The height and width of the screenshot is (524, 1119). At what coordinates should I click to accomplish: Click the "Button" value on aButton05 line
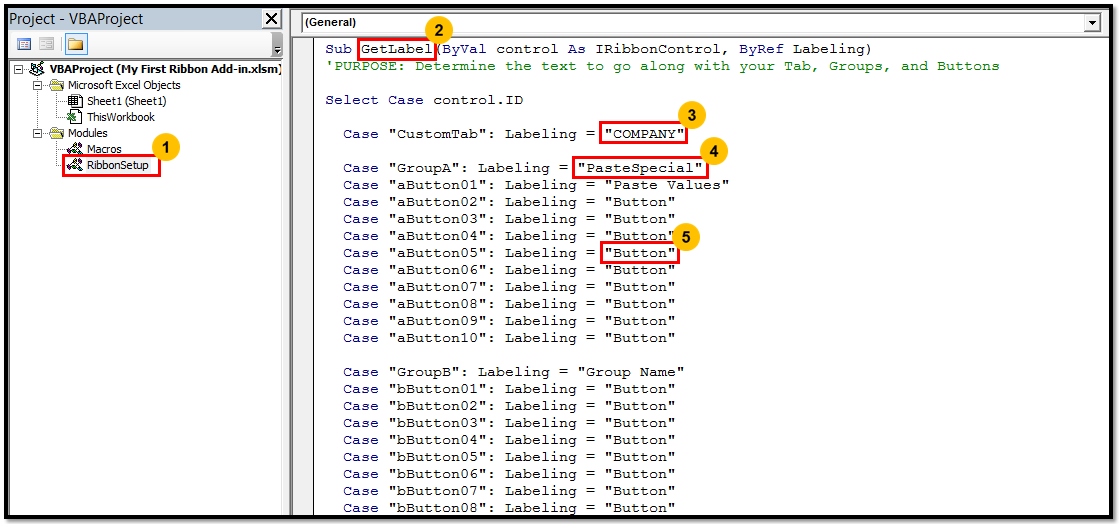639,253
